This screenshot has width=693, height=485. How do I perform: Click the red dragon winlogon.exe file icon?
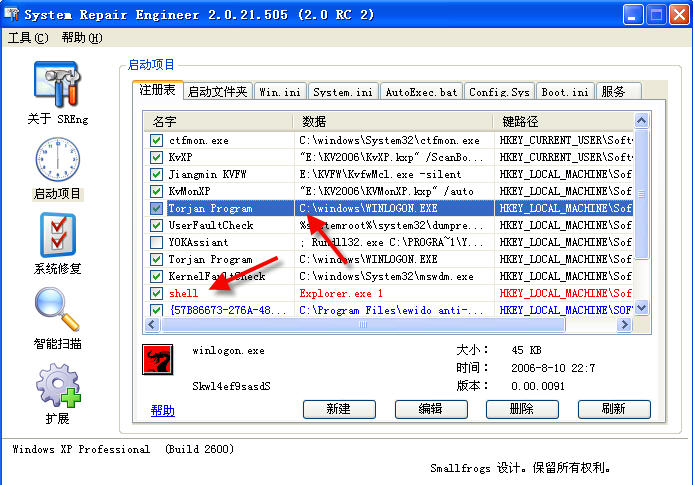157,359
